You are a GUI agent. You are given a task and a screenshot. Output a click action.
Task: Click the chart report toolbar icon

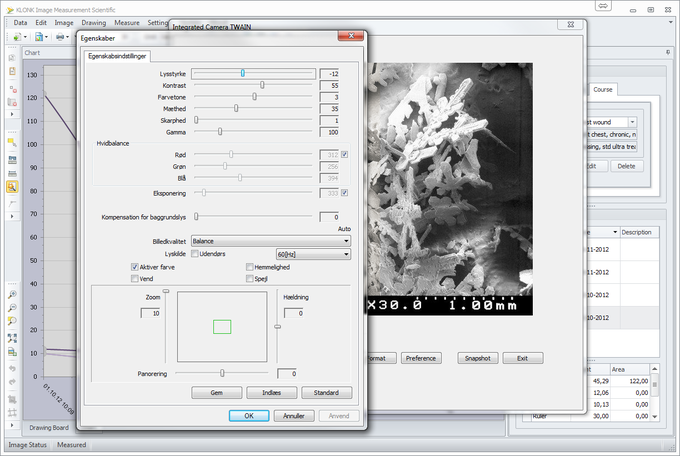(39, 37)
